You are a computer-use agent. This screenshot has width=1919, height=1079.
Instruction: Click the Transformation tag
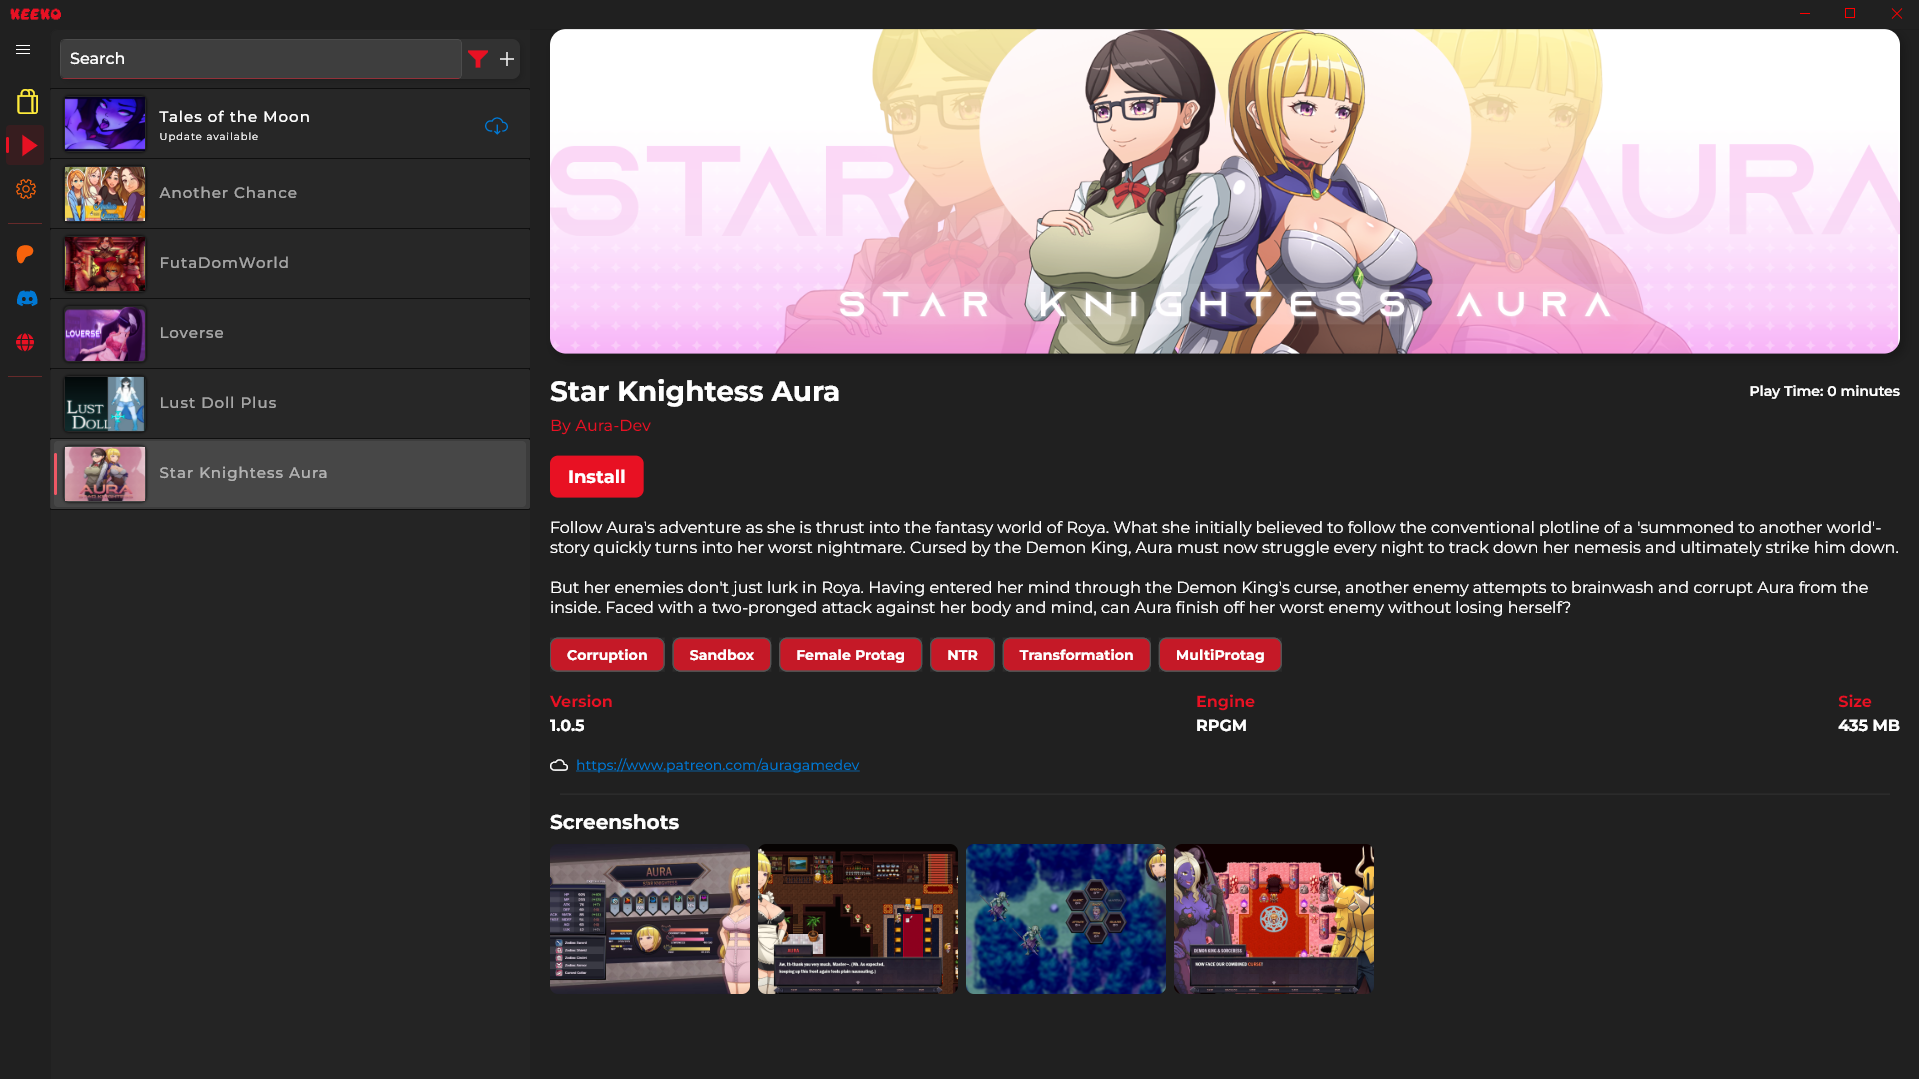coord(1076,655)
